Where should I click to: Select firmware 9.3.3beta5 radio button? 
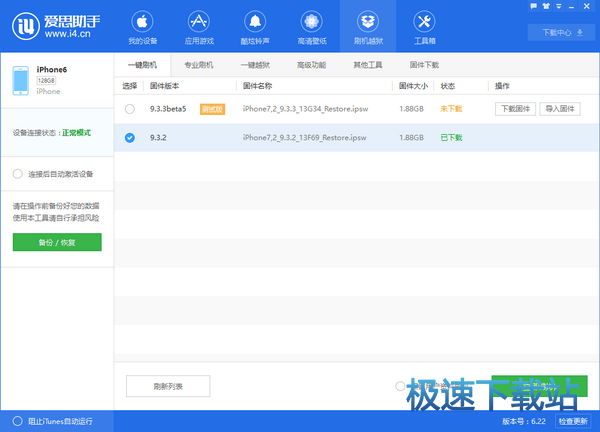pyautogui.click(x=130, y=109)
